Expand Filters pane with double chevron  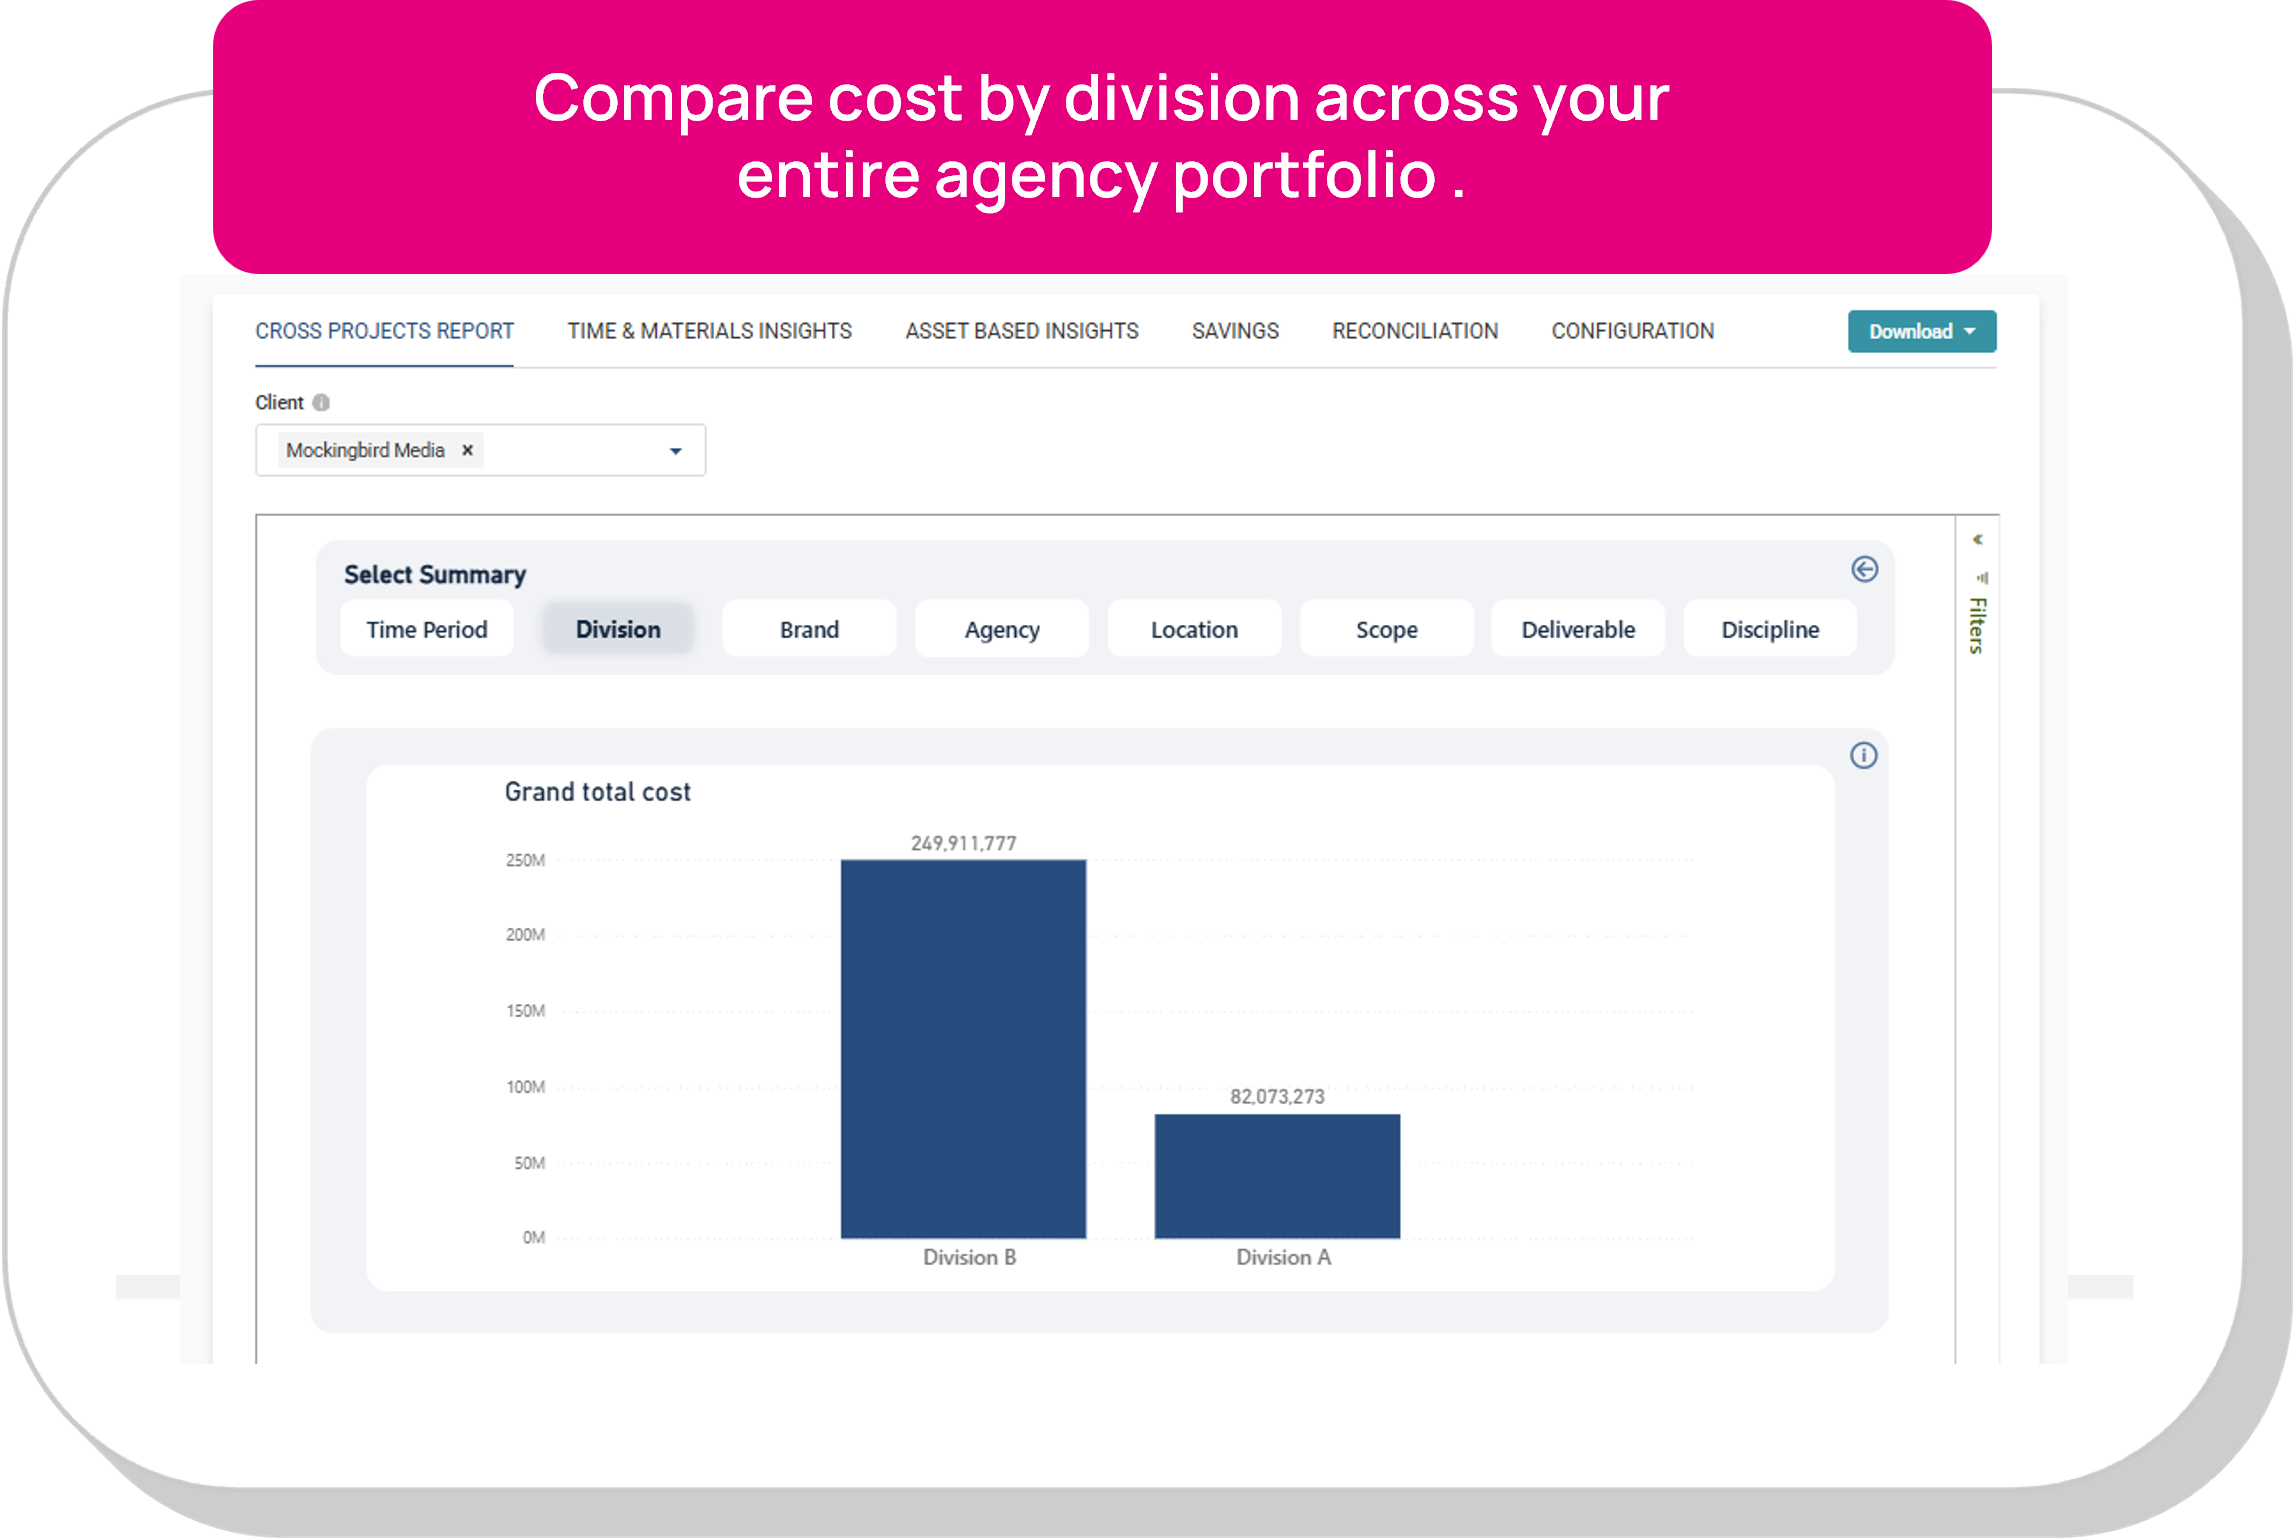click(x=1977, y=540)
